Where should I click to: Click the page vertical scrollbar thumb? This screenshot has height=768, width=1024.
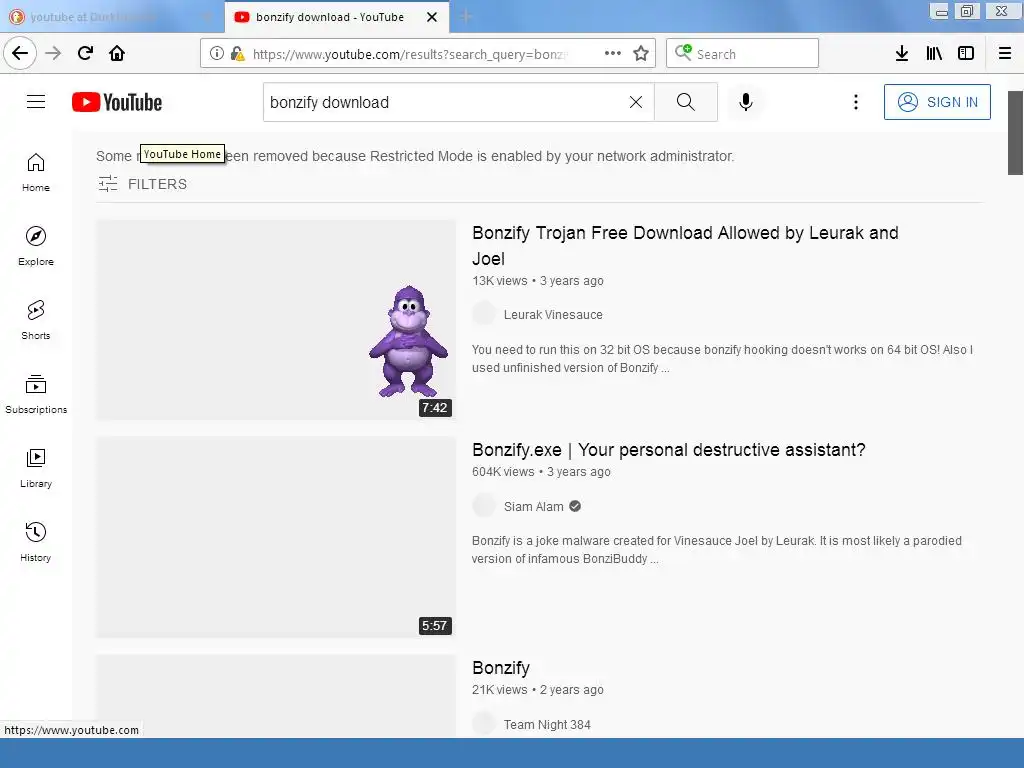pyautogui.click(x=1016, y=133)
